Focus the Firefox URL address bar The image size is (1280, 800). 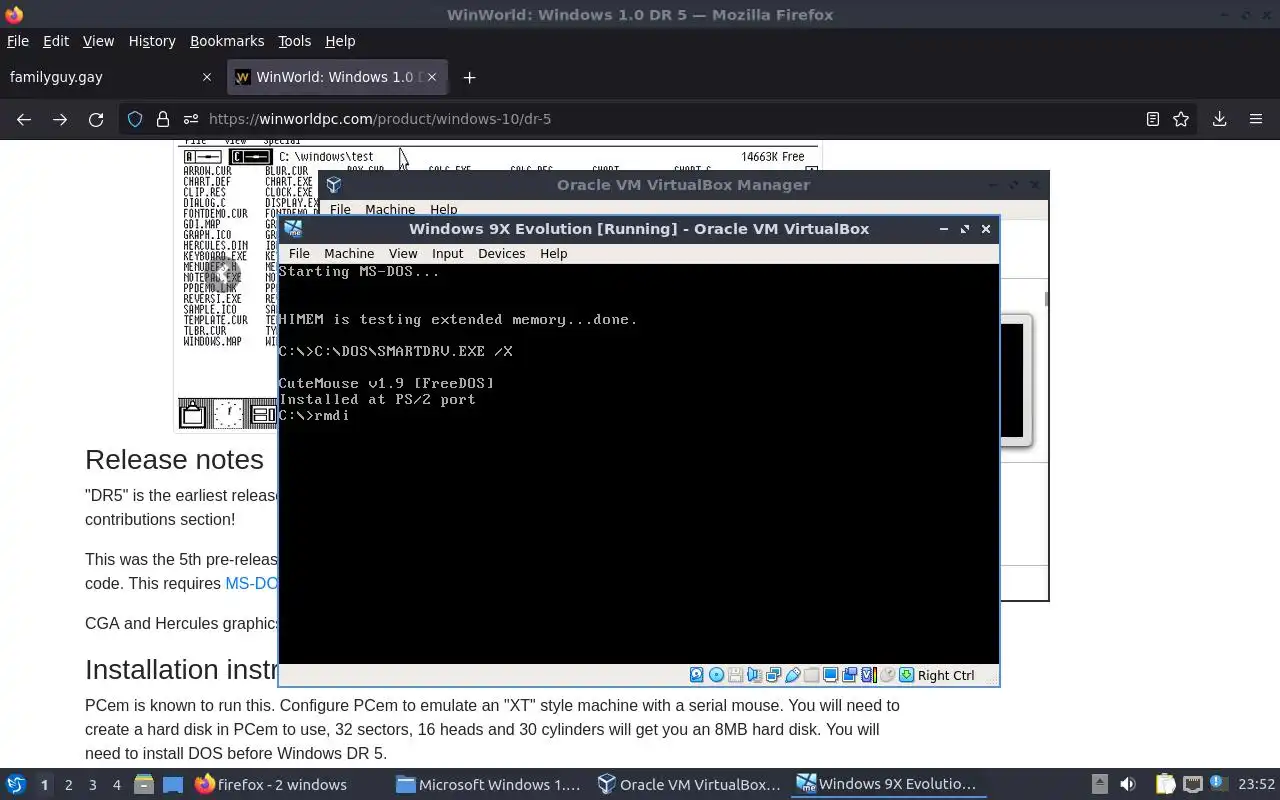pos(660,119)
